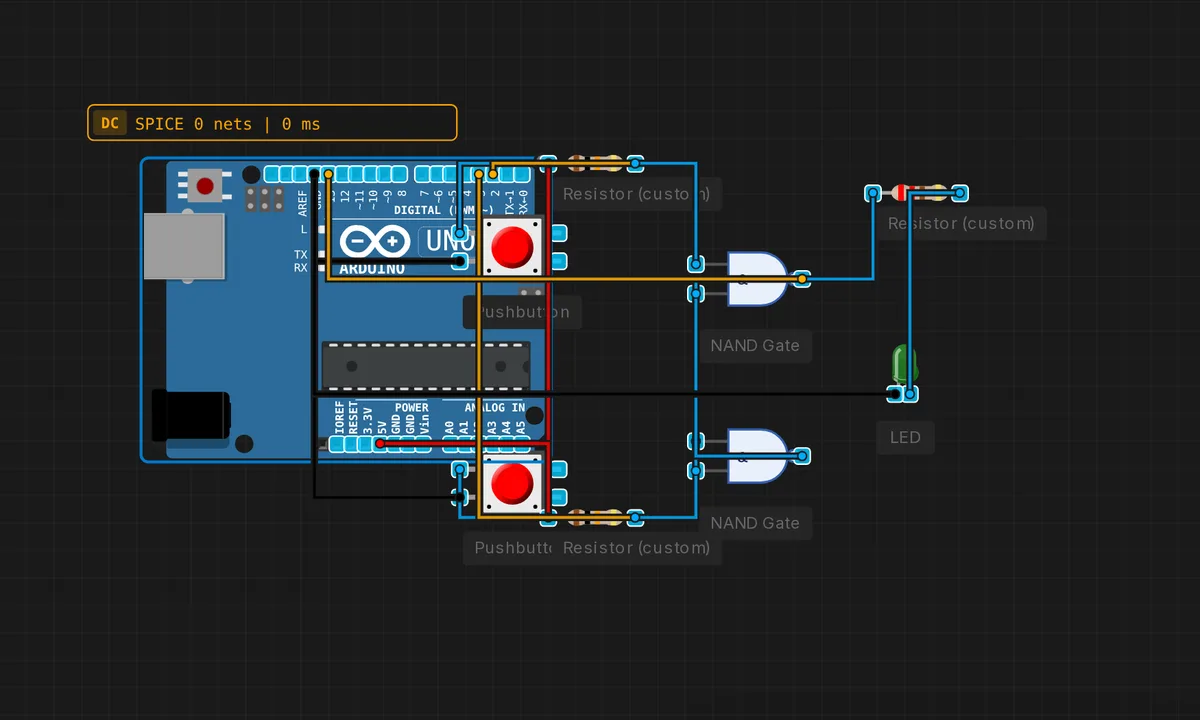Select the resistor above the upper pushbutton

[x=591, y=162]
